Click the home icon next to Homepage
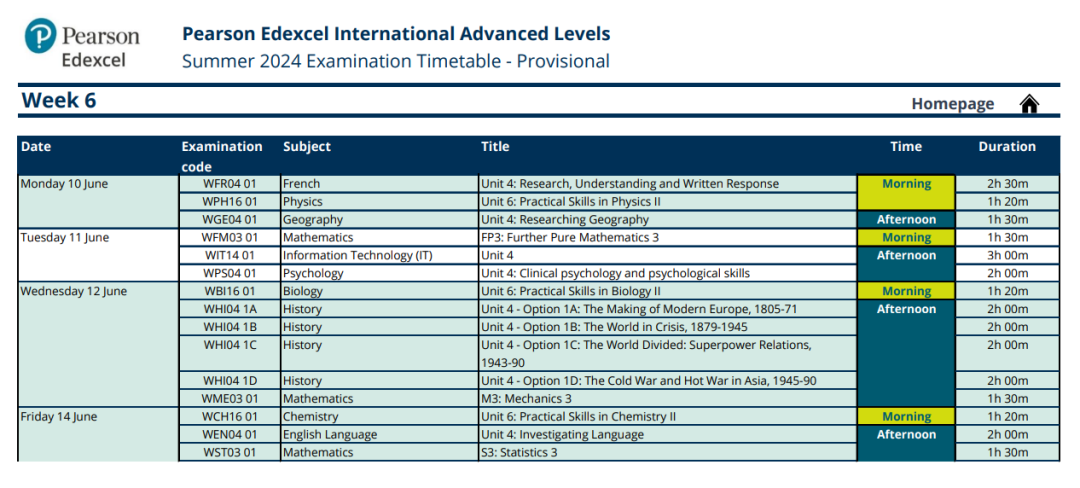1080x488 pixels. 1029,104
